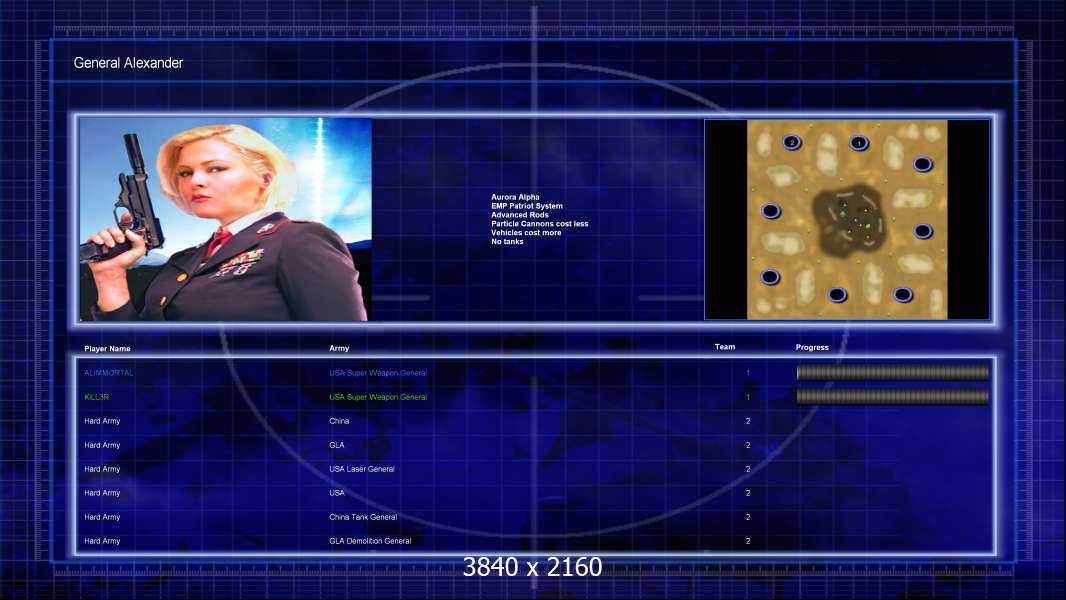The width and height of the screenshot is (1066, 600).
Task: Select General Alexander portrait image
Action: click(x=225, y=219)
